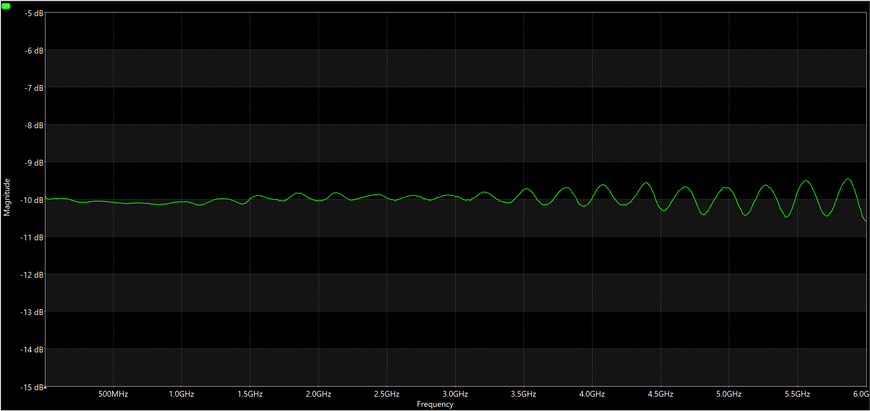
Task: Click the 3.0GHz frequency tick label
Action: pyautogui.click(x=455, y=394)
